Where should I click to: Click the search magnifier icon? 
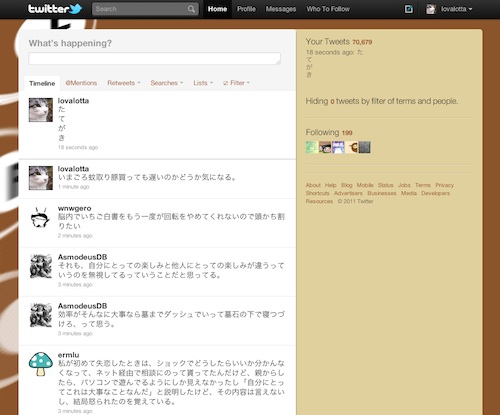pyautogui.click(x=191, y=9)
